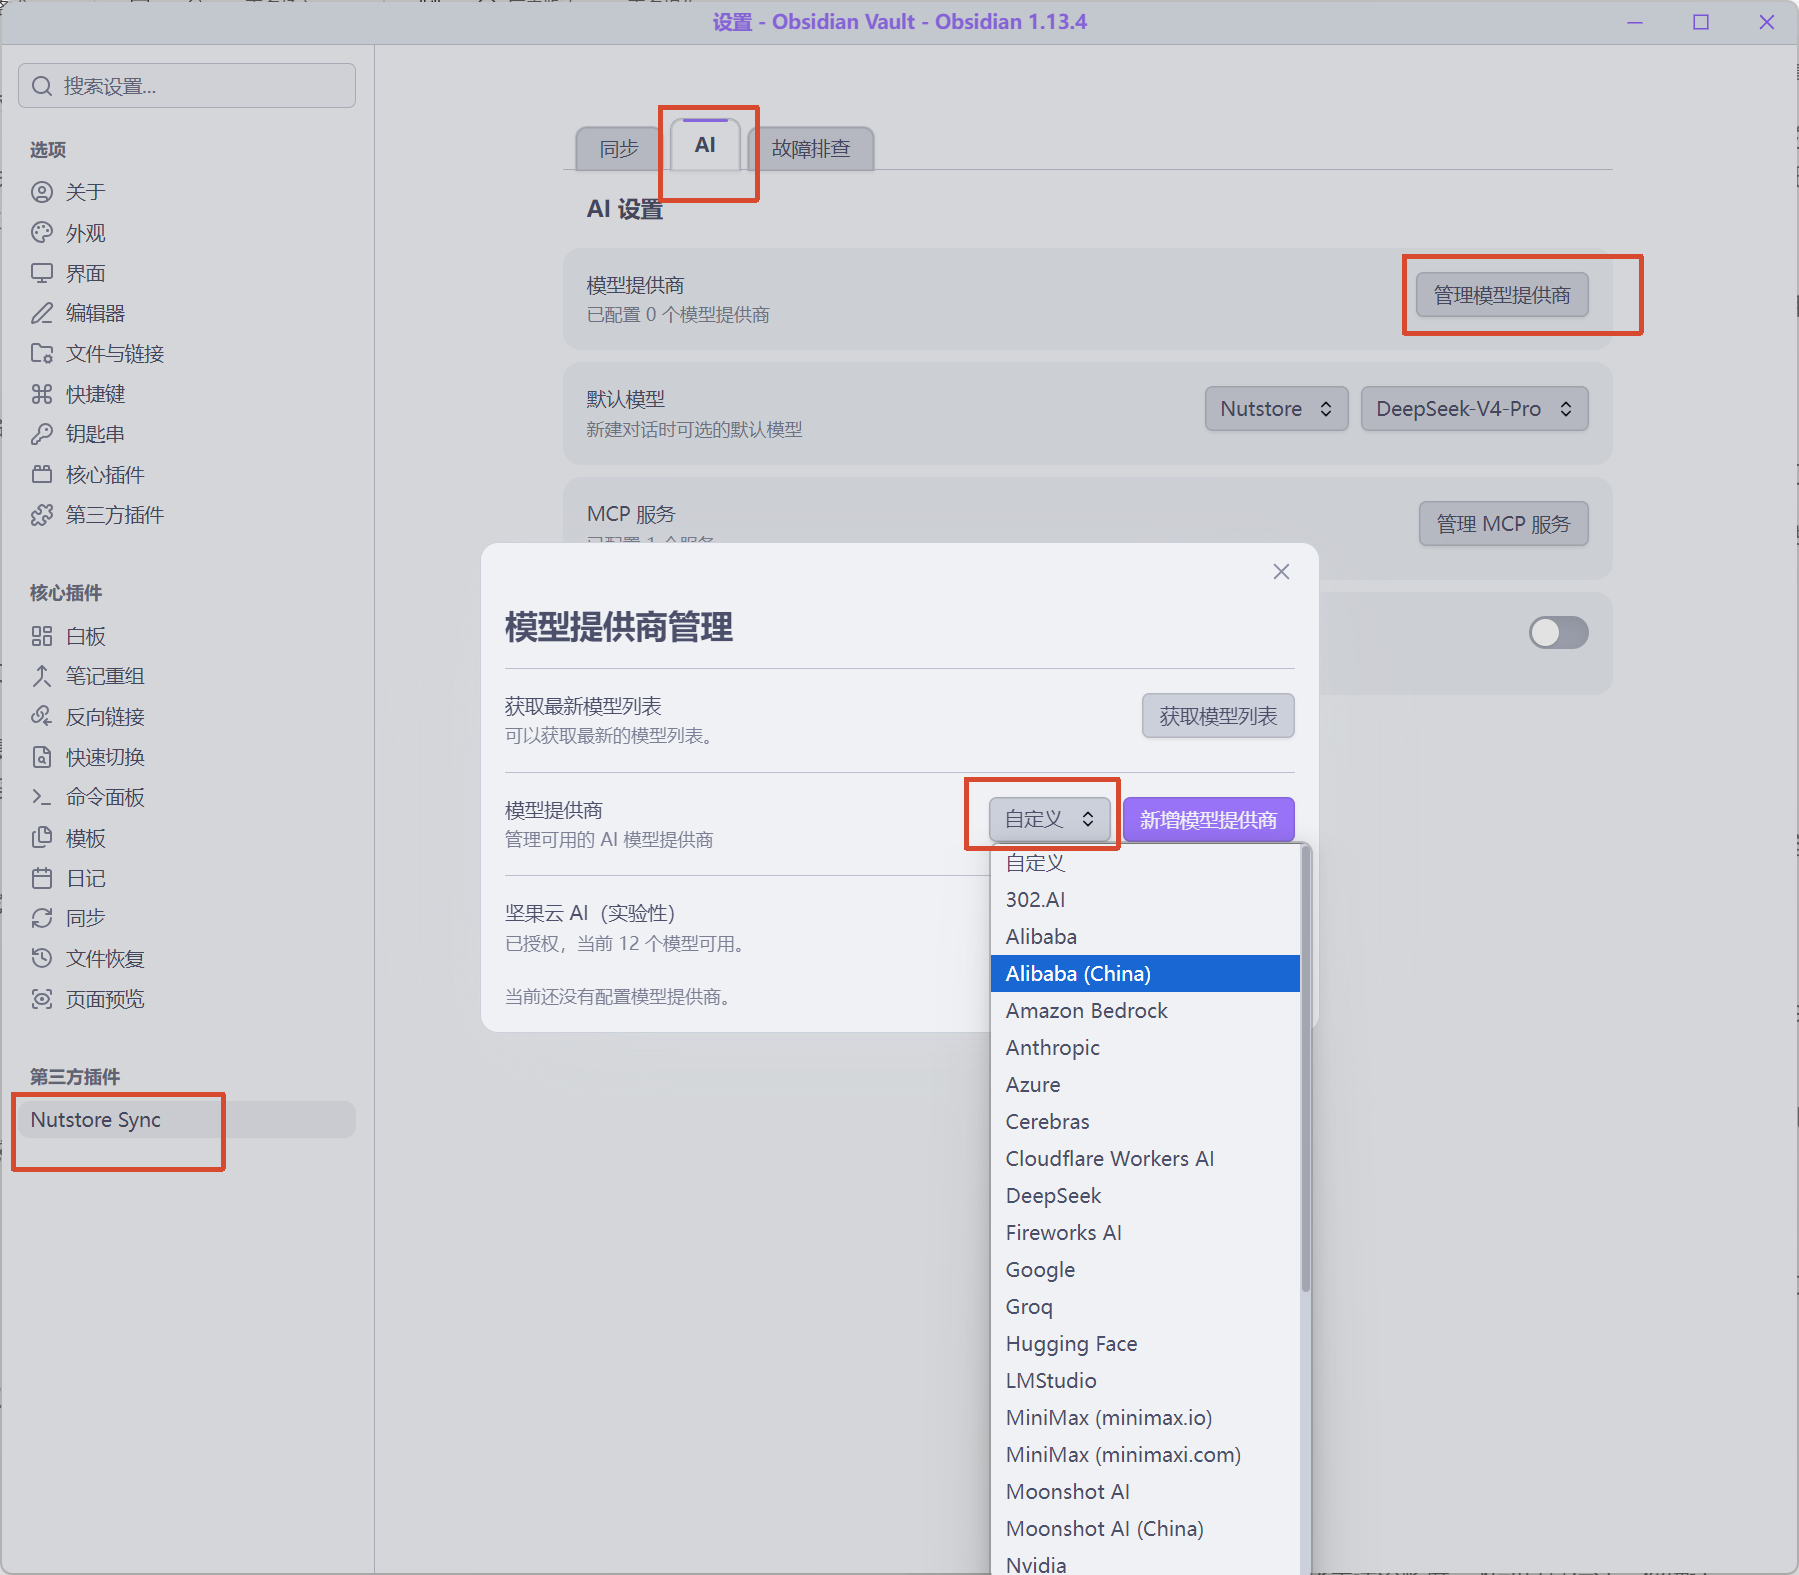
Task: Select MiniMax (minimax.io) option
Action: pos(1145,1418)
